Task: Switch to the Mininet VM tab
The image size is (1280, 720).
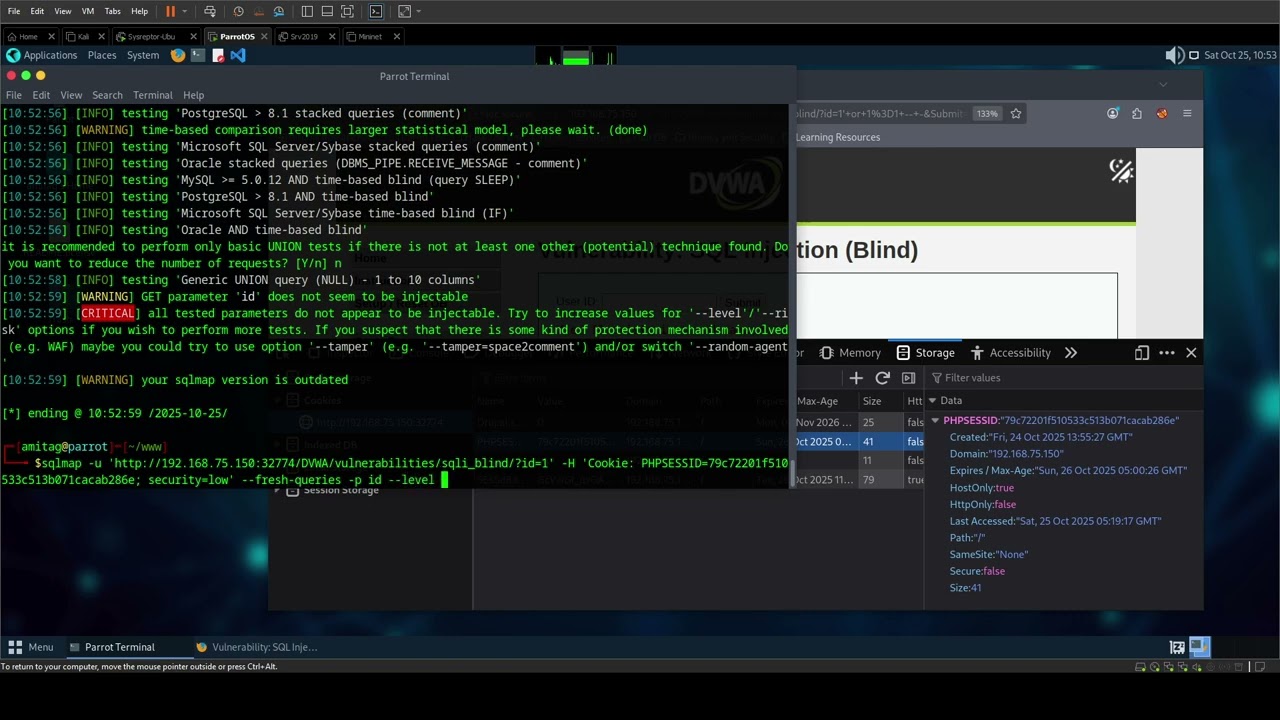Action: click(x=370, y=36)
